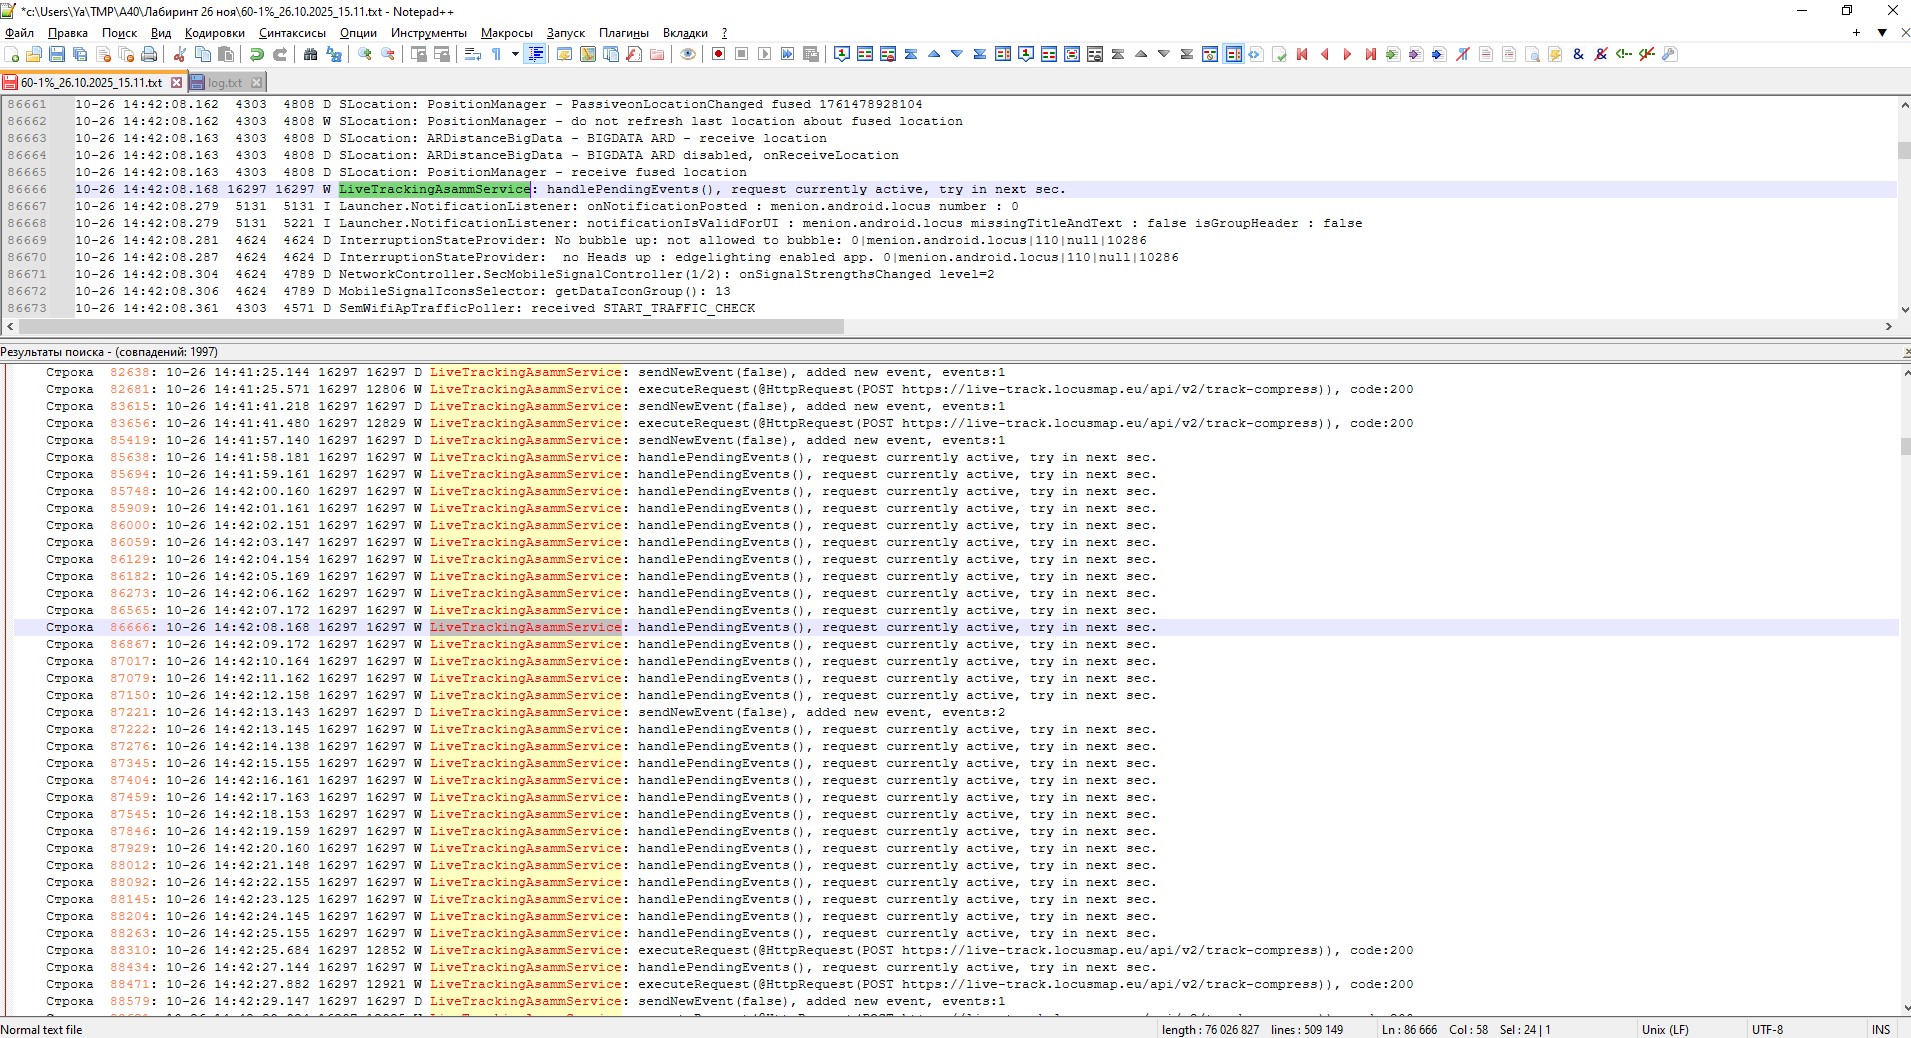Click the Cut scissors icon
Image resolution: width=1911 pixels, height=1038 pixels.
(180, 54)
